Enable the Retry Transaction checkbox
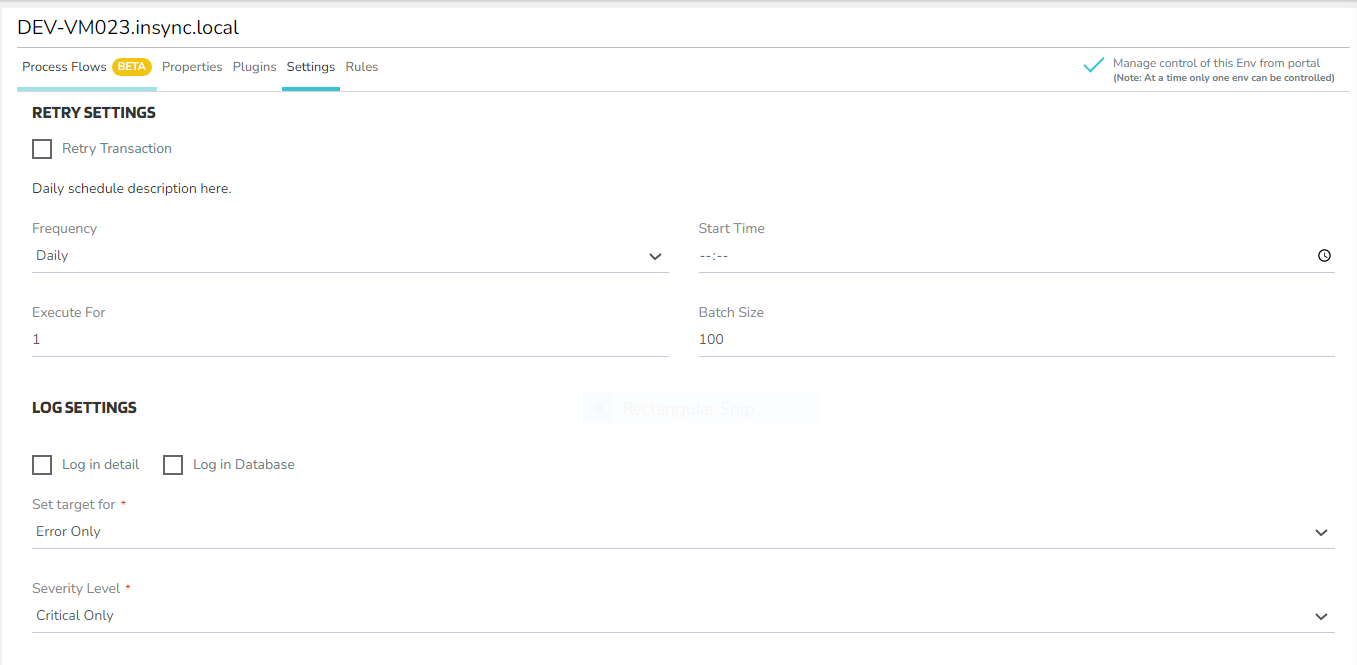The width and height of the screenshot is (1357, 665). point(42,149)
